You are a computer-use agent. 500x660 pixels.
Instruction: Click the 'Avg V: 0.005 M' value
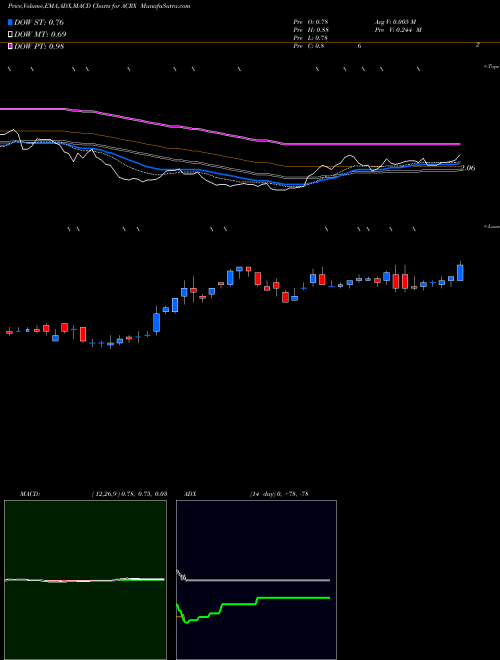pyautogui.click(x=395, y=22)
